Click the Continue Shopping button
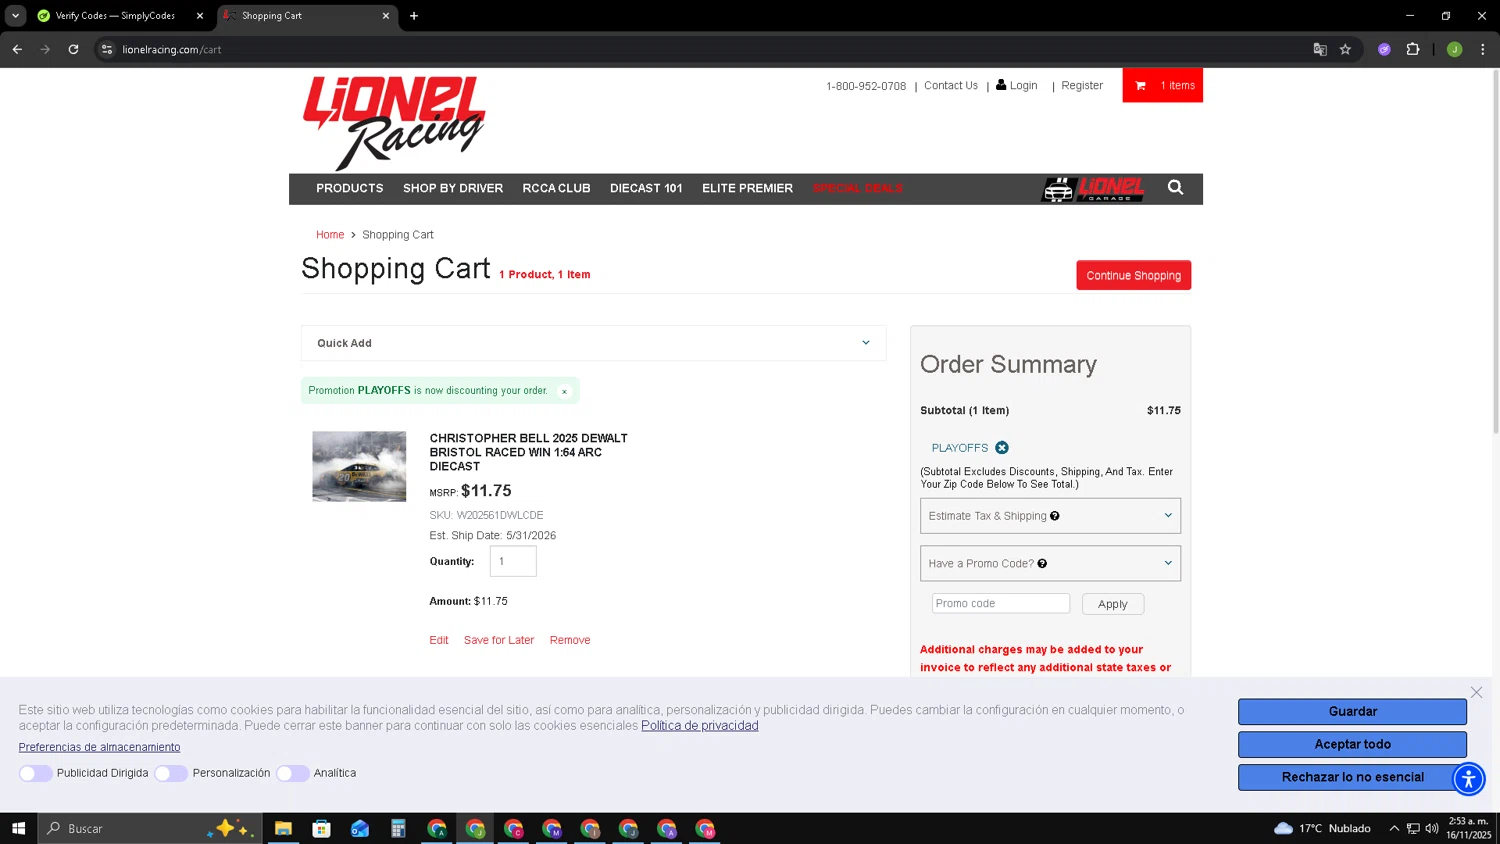The image size is (1500, 844). pos(1133,275)
